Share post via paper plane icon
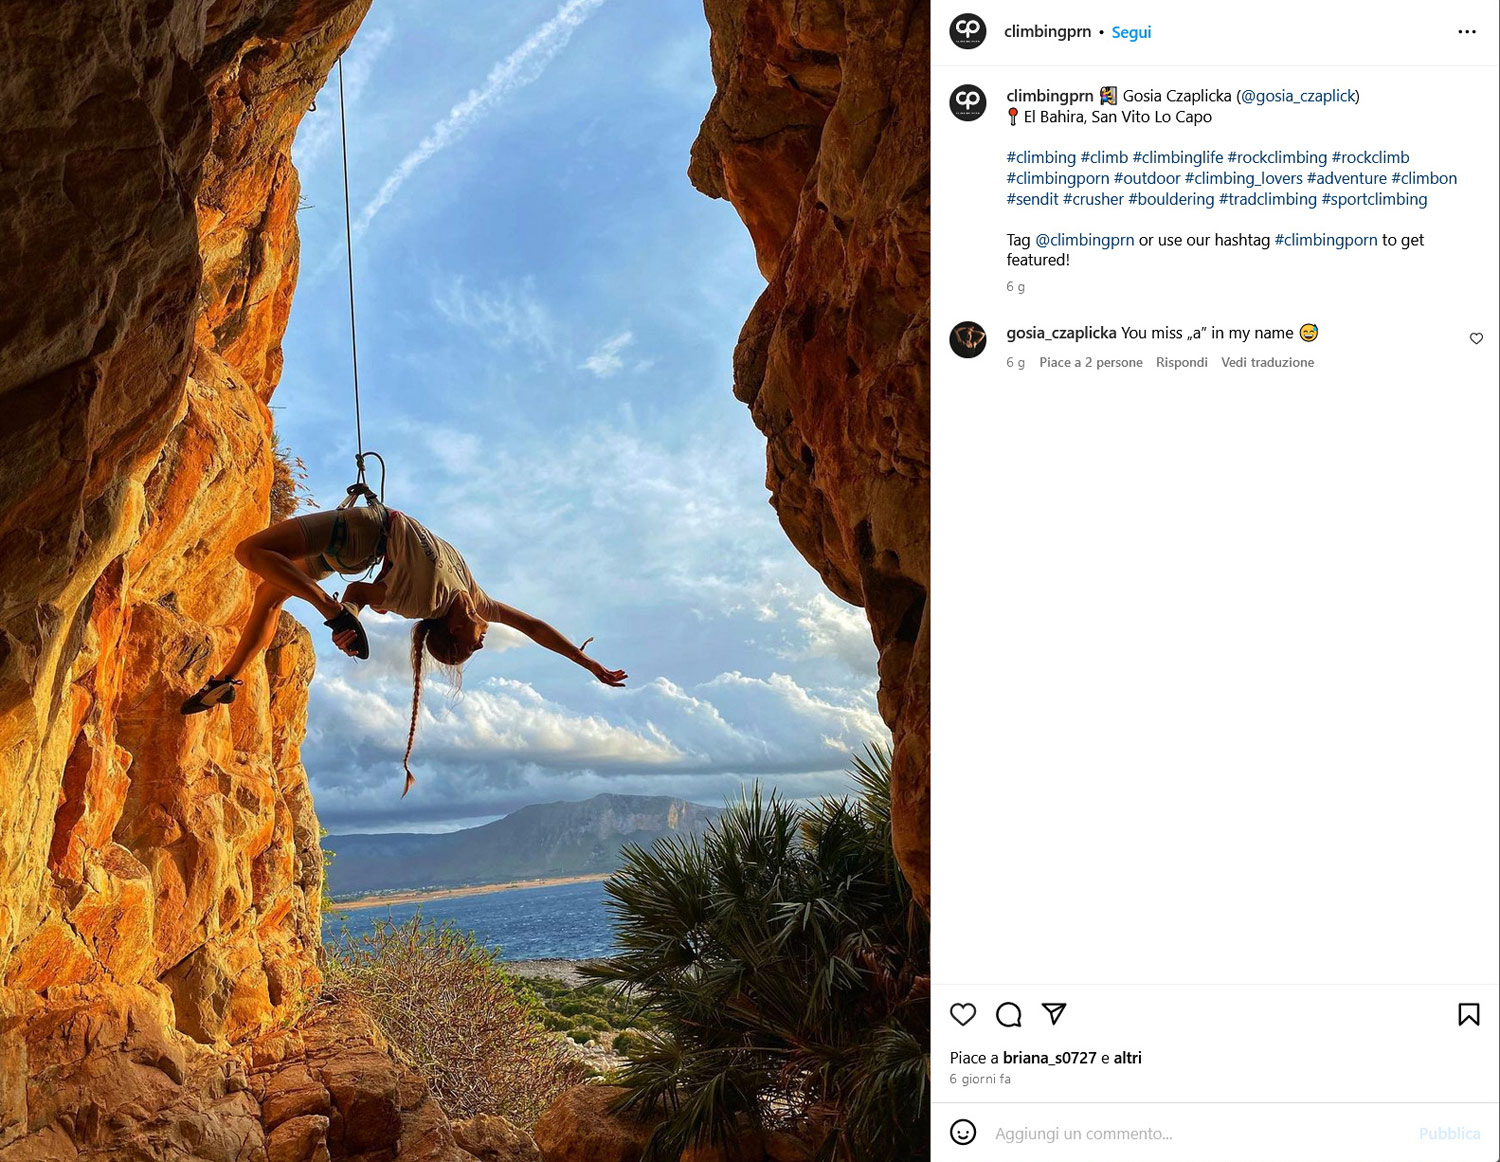Image resolution: width=1500 pixels, height=1162 pixels. pos(1054,1014)
